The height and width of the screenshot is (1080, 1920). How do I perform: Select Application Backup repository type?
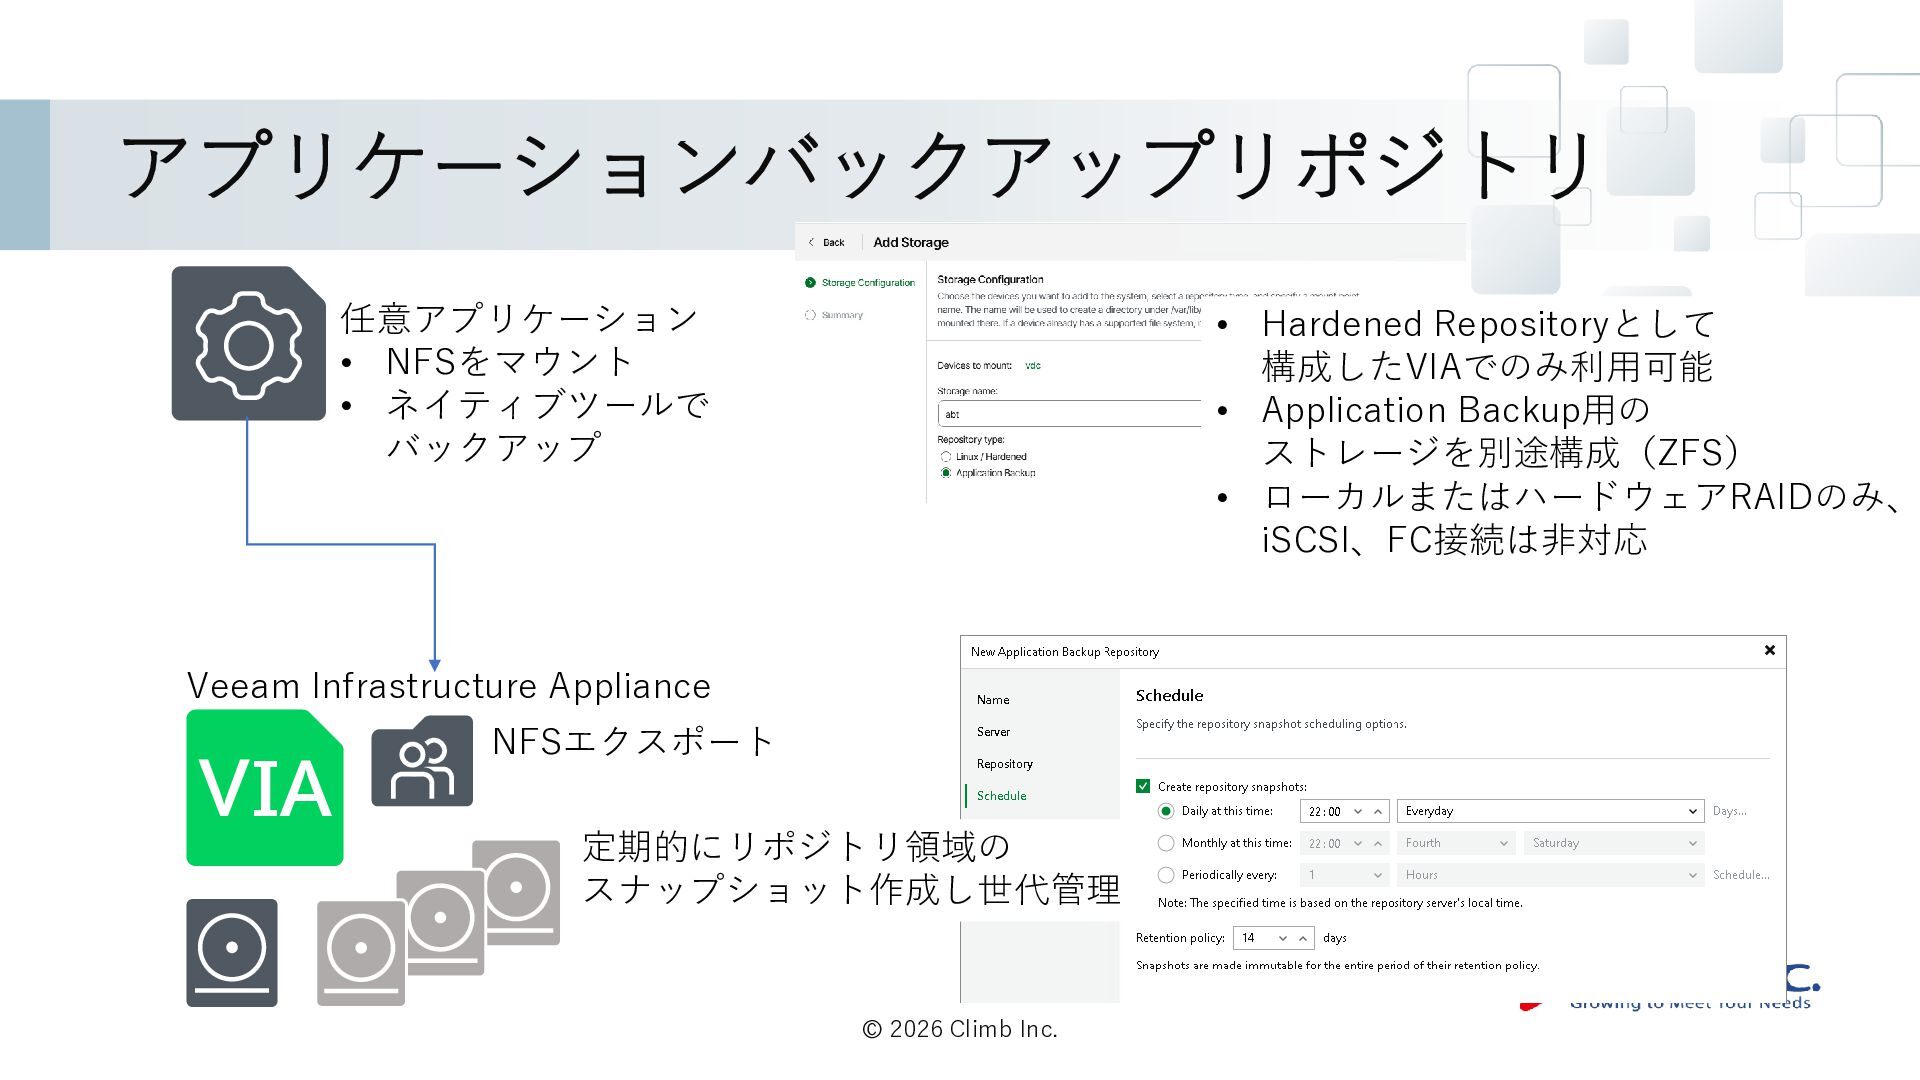[946, 473]
